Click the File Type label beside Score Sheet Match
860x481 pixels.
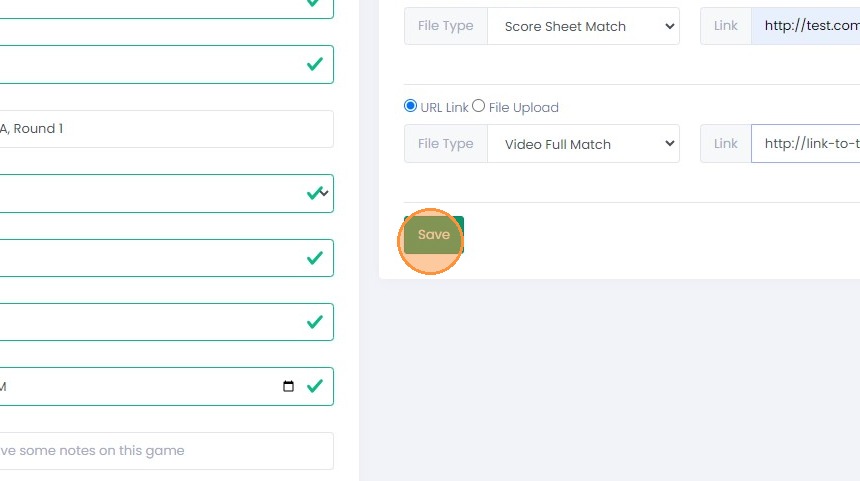pos(445,26)
